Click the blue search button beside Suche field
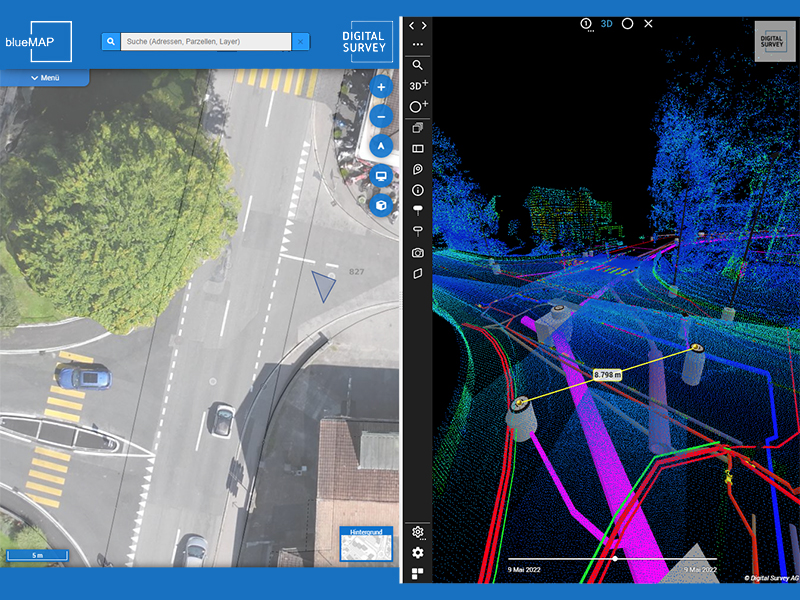 coord(110,42)
